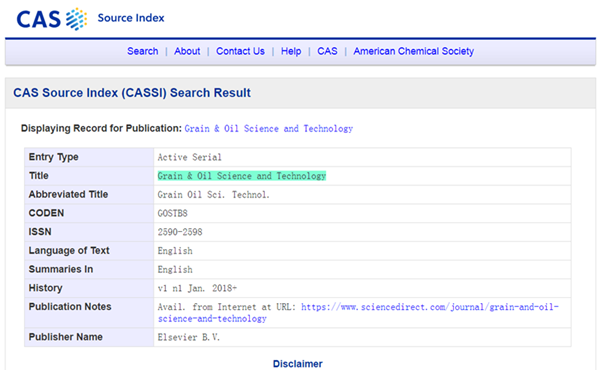Viewport: 600px width, 370px height.
Task: Open the Search menu link
Action: 142,51
